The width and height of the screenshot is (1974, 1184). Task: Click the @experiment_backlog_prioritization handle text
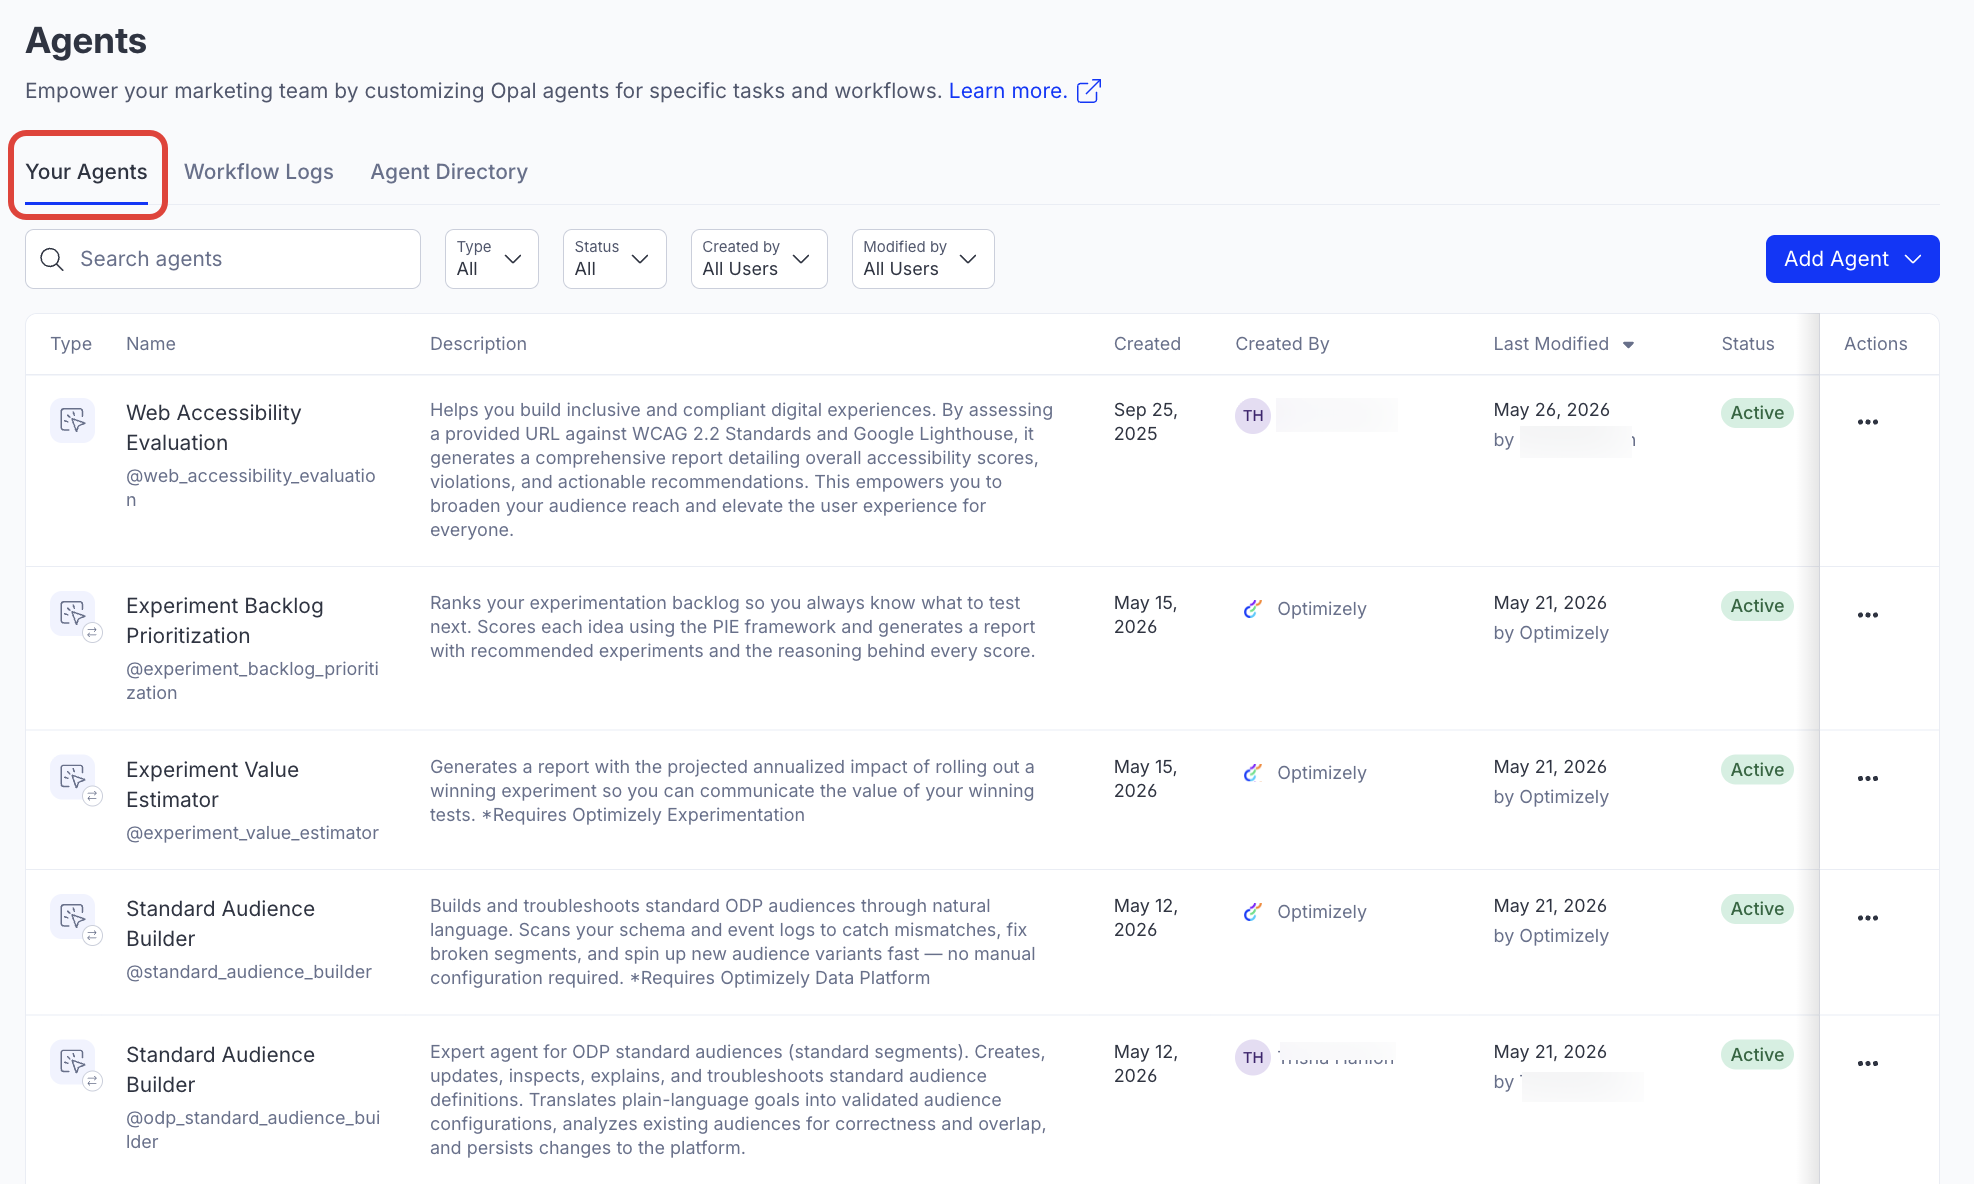point(252,681)
